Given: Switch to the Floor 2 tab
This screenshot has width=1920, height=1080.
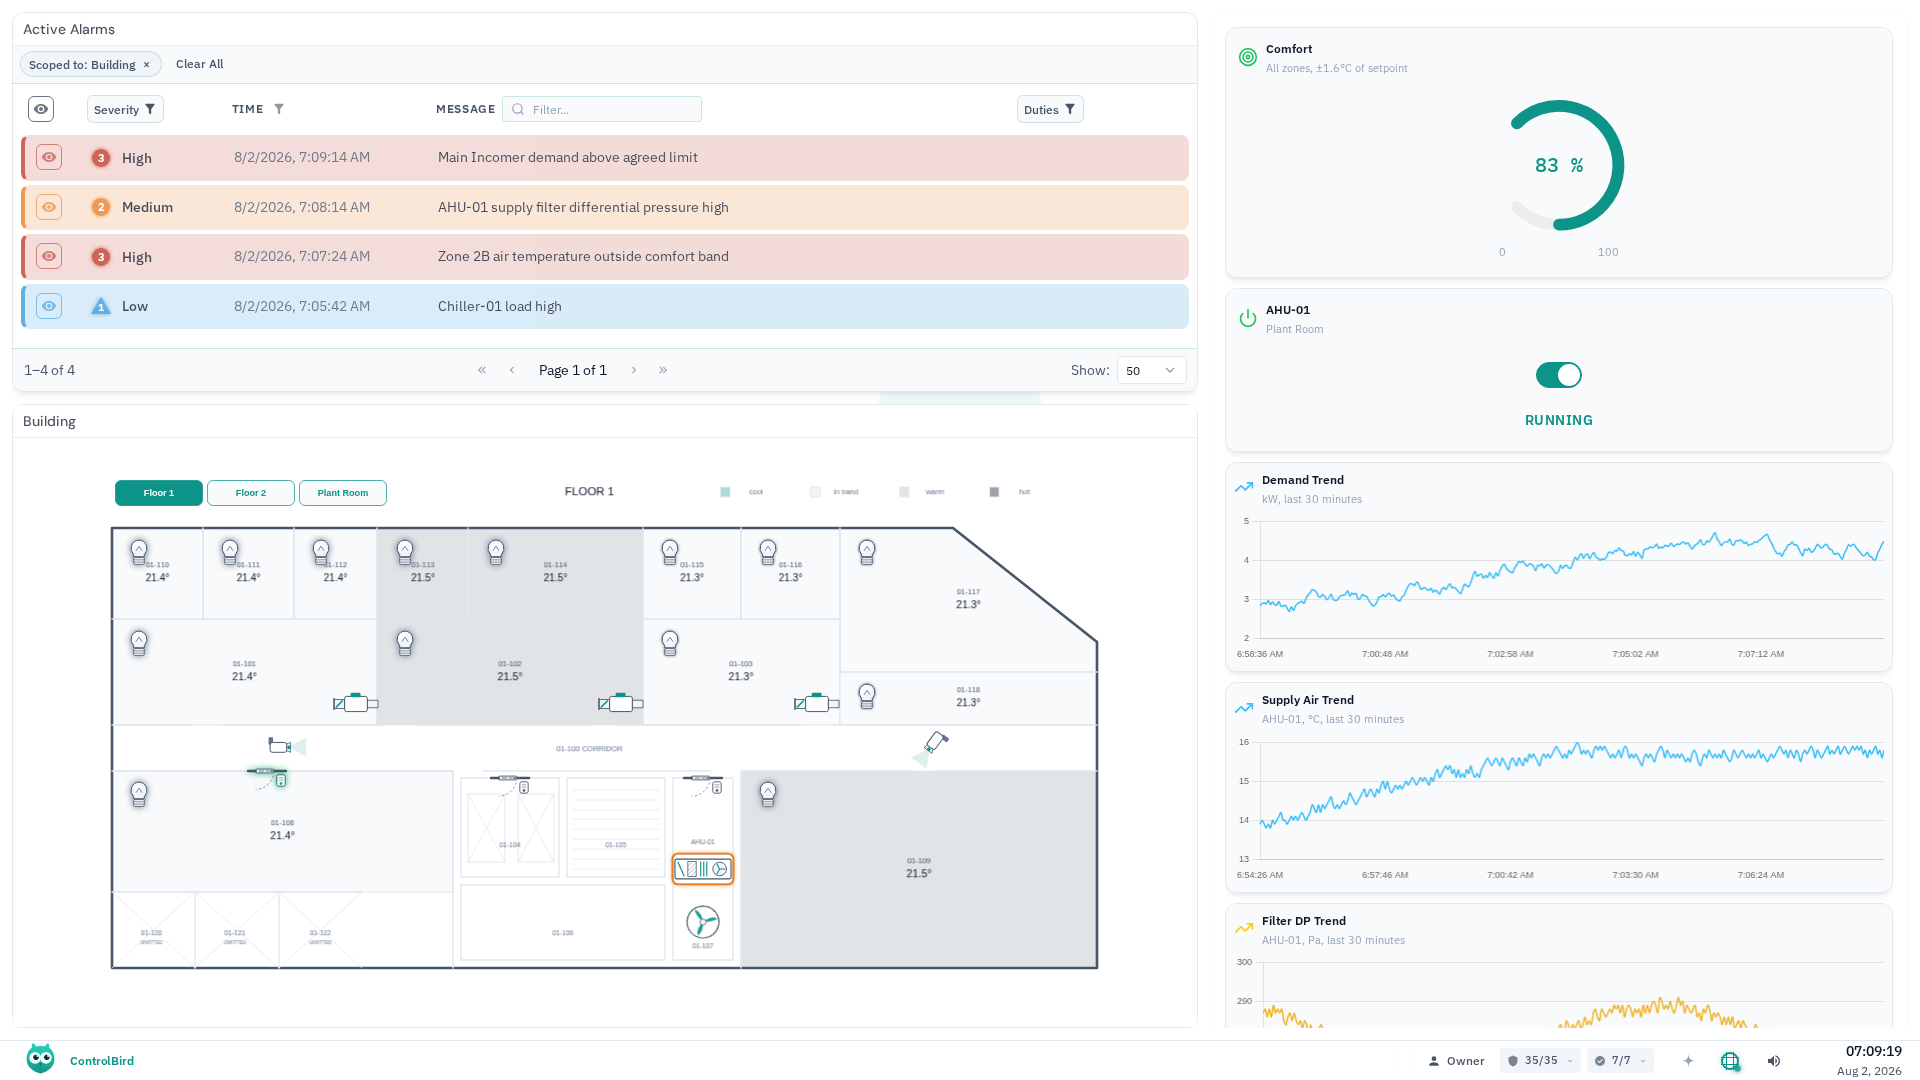Looking at the screenshot, I should (x=251, y=493).
